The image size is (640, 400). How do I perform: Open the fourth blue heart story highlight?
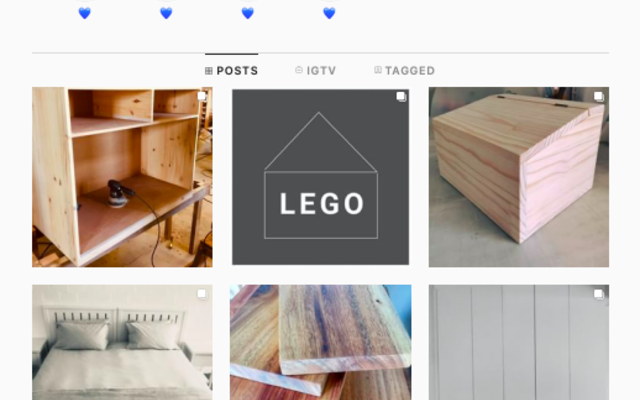(329, 13)
